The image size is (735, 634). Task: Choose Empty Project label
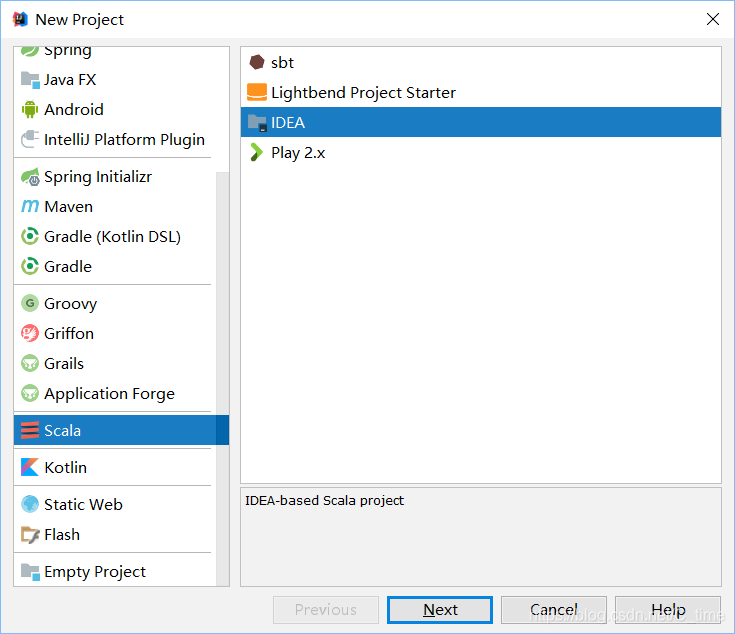(x=95, y=572)
